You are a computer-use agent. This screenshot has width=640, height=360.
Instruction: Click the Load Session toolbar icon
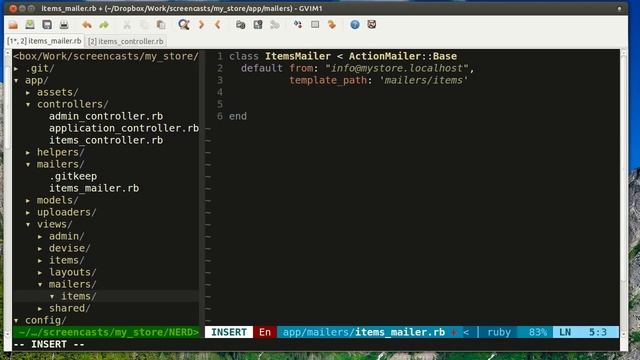click(x=240, y=25)
